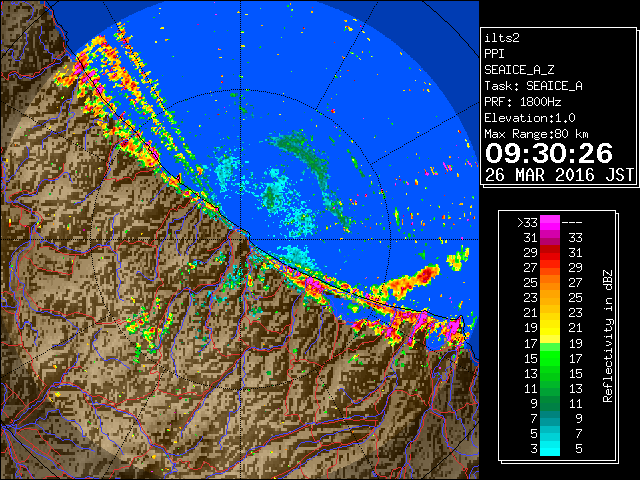Pick the yellow 19 to 21 dBZ swatch
Image resolution: width=640 pixels, height=480 pixels.
coord(550,328)
